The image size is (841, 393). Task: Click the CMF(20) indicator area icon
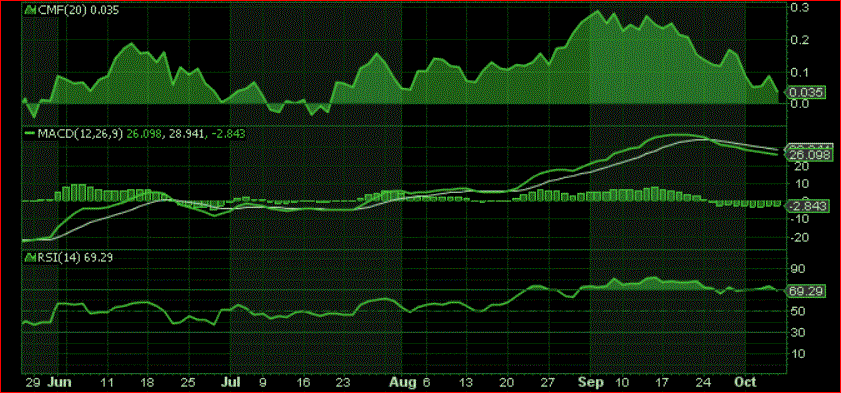pyautogui.click(x=30, y=10)
